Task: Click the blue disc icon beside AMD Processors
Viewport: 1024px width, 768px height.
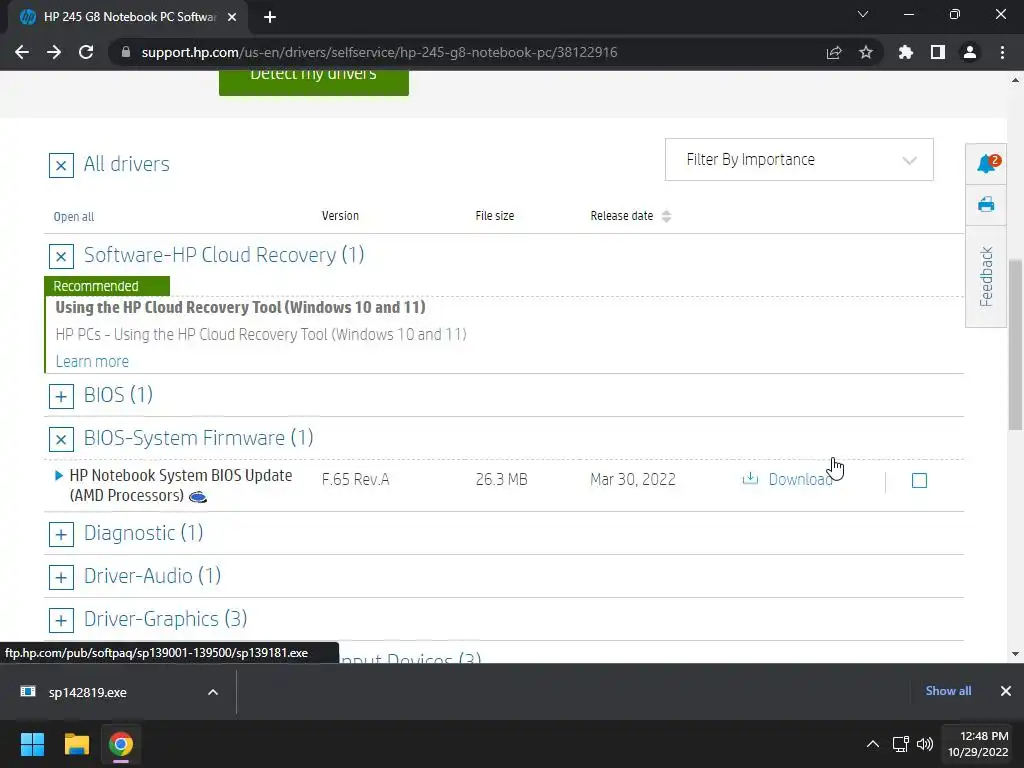Action: [x=198, y=498]
